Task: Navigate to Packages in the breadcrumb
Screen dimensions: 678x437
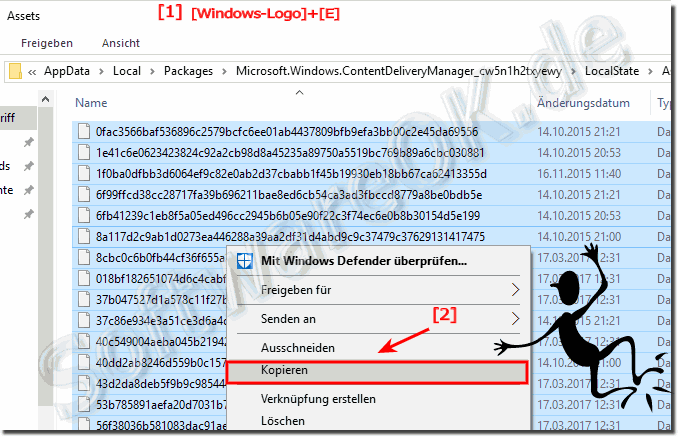Action: click(x=188, y=71)
